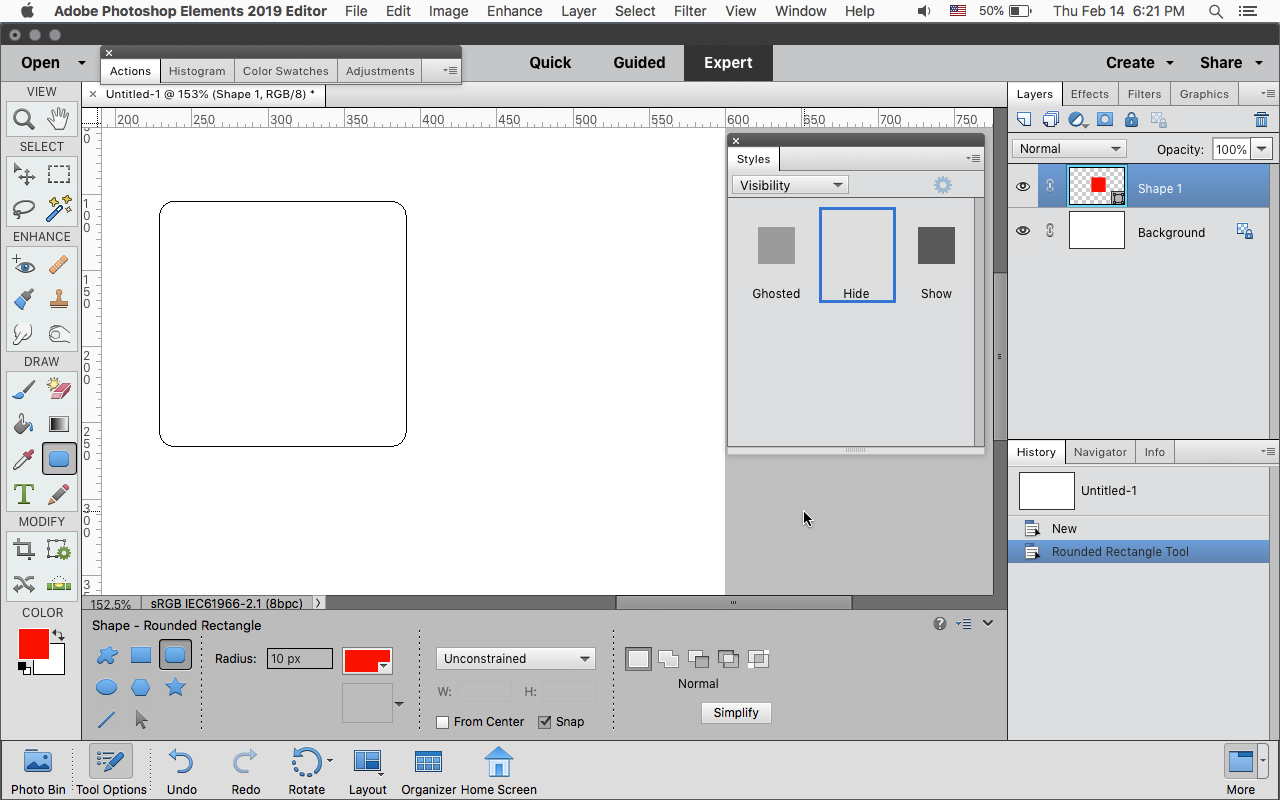
Task: Switch to the Navigator tab
Action: point(1100,452)
